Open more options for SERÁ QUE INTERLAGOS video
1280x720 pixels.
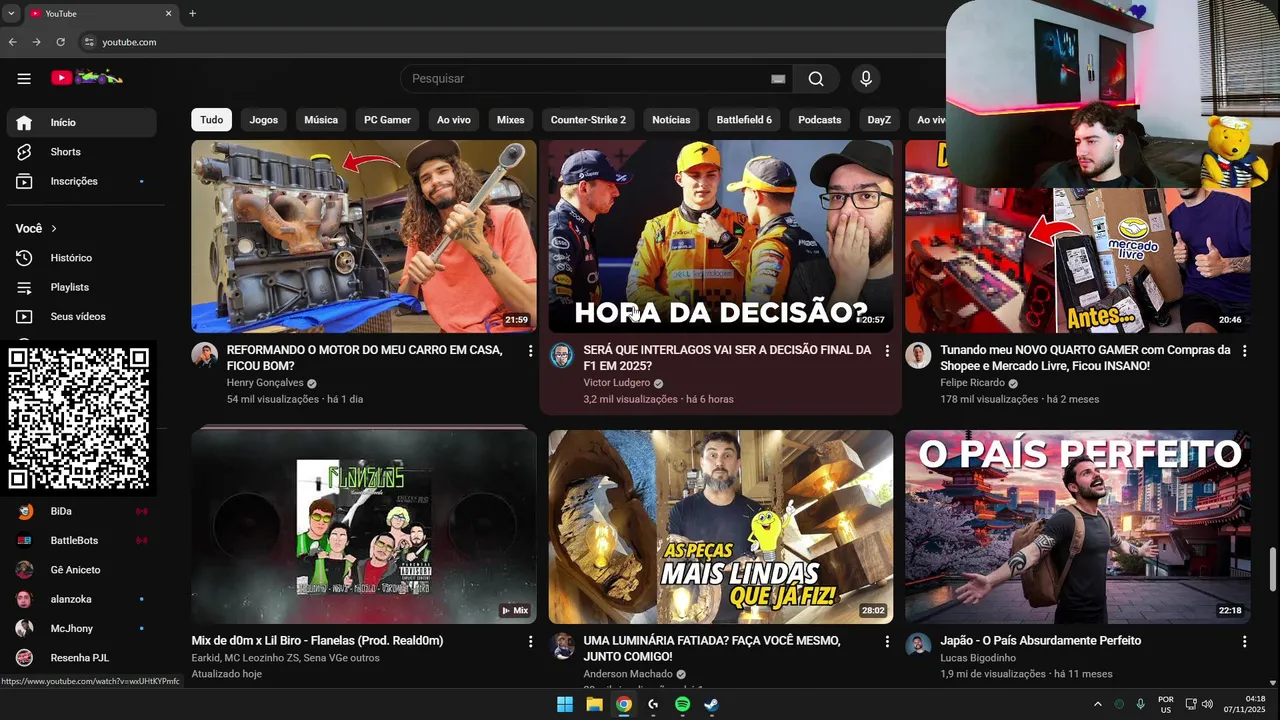(887, 351)
